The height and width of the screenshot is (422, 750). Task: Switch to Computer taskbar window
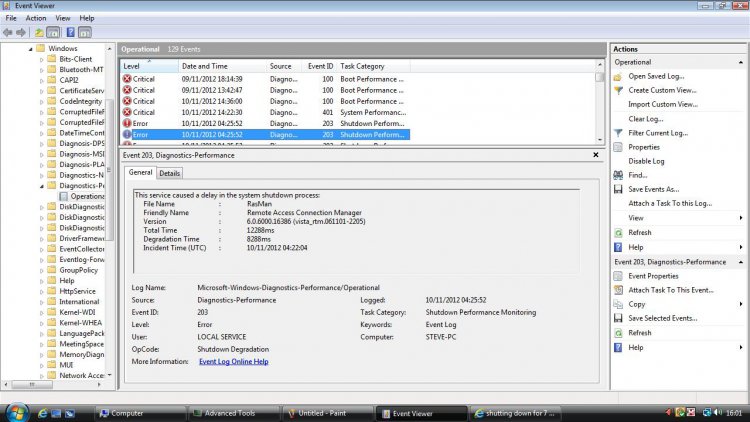point(141,413)
